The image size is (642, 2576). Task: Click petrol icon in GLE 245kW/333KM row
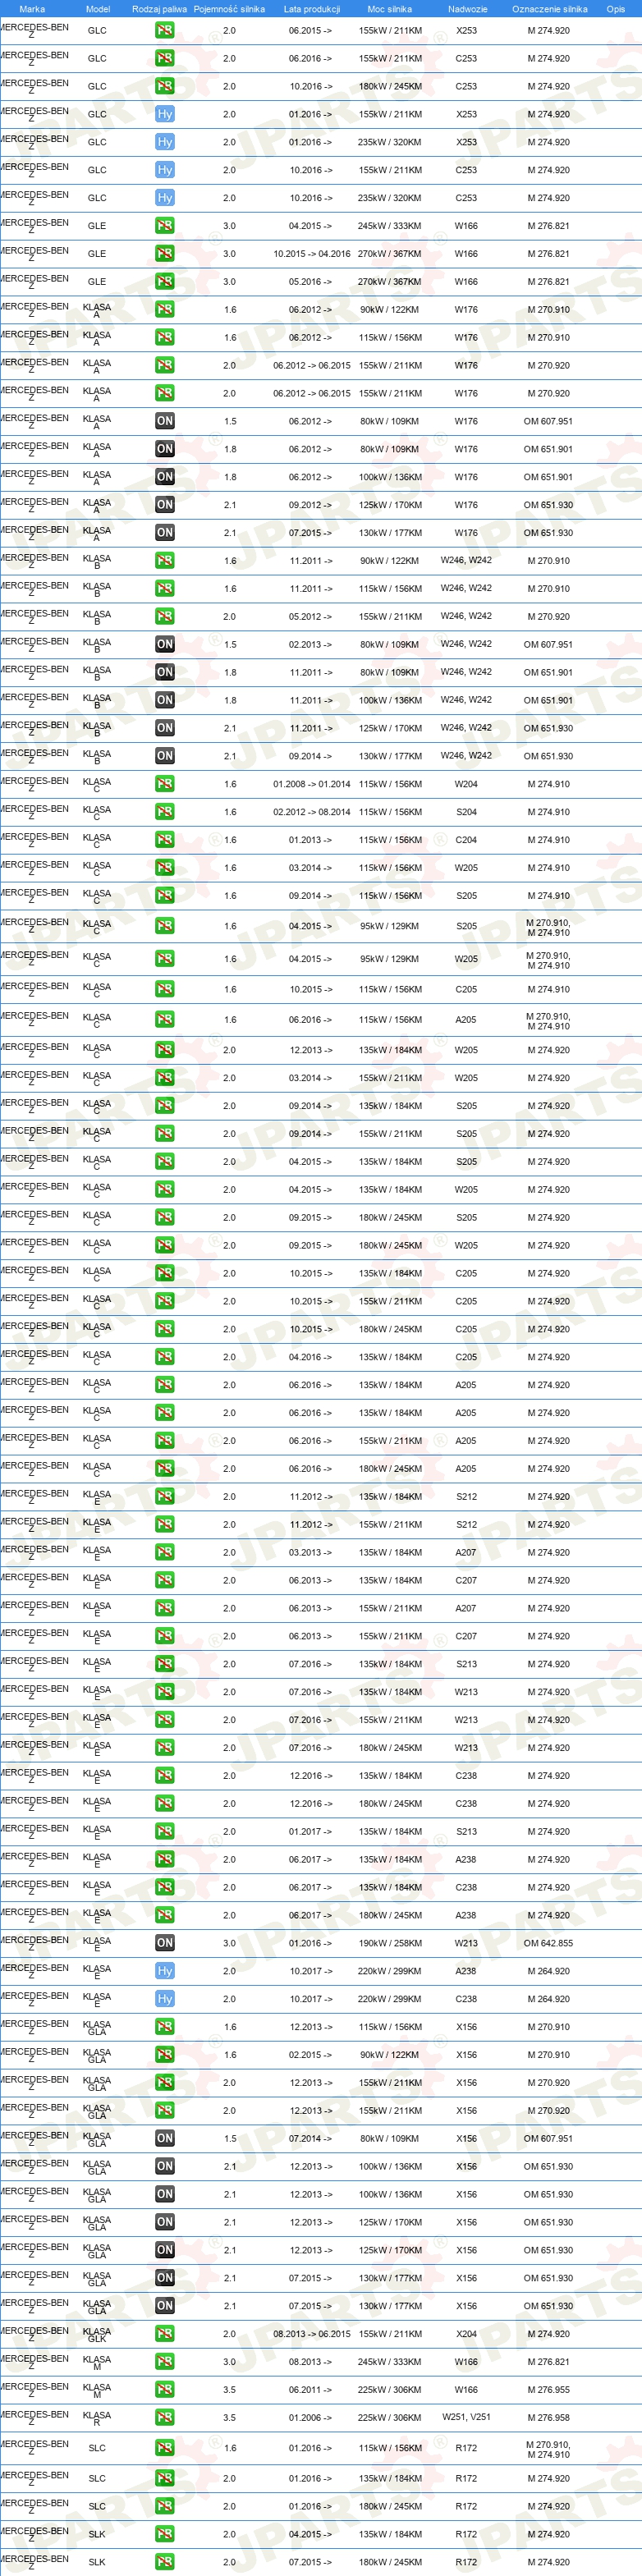(165, 226)
